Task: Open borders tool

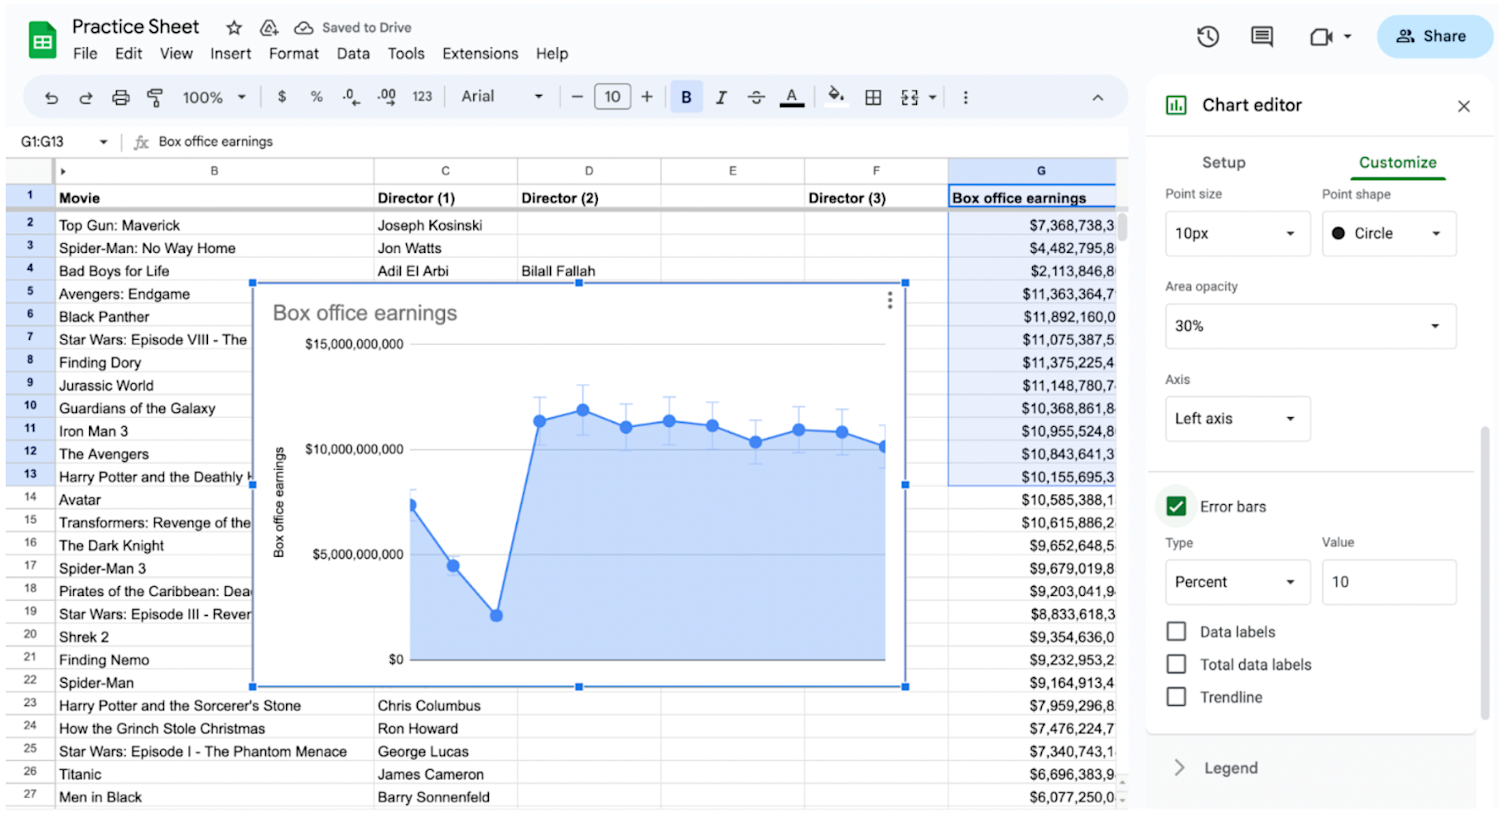Action: 873,97
